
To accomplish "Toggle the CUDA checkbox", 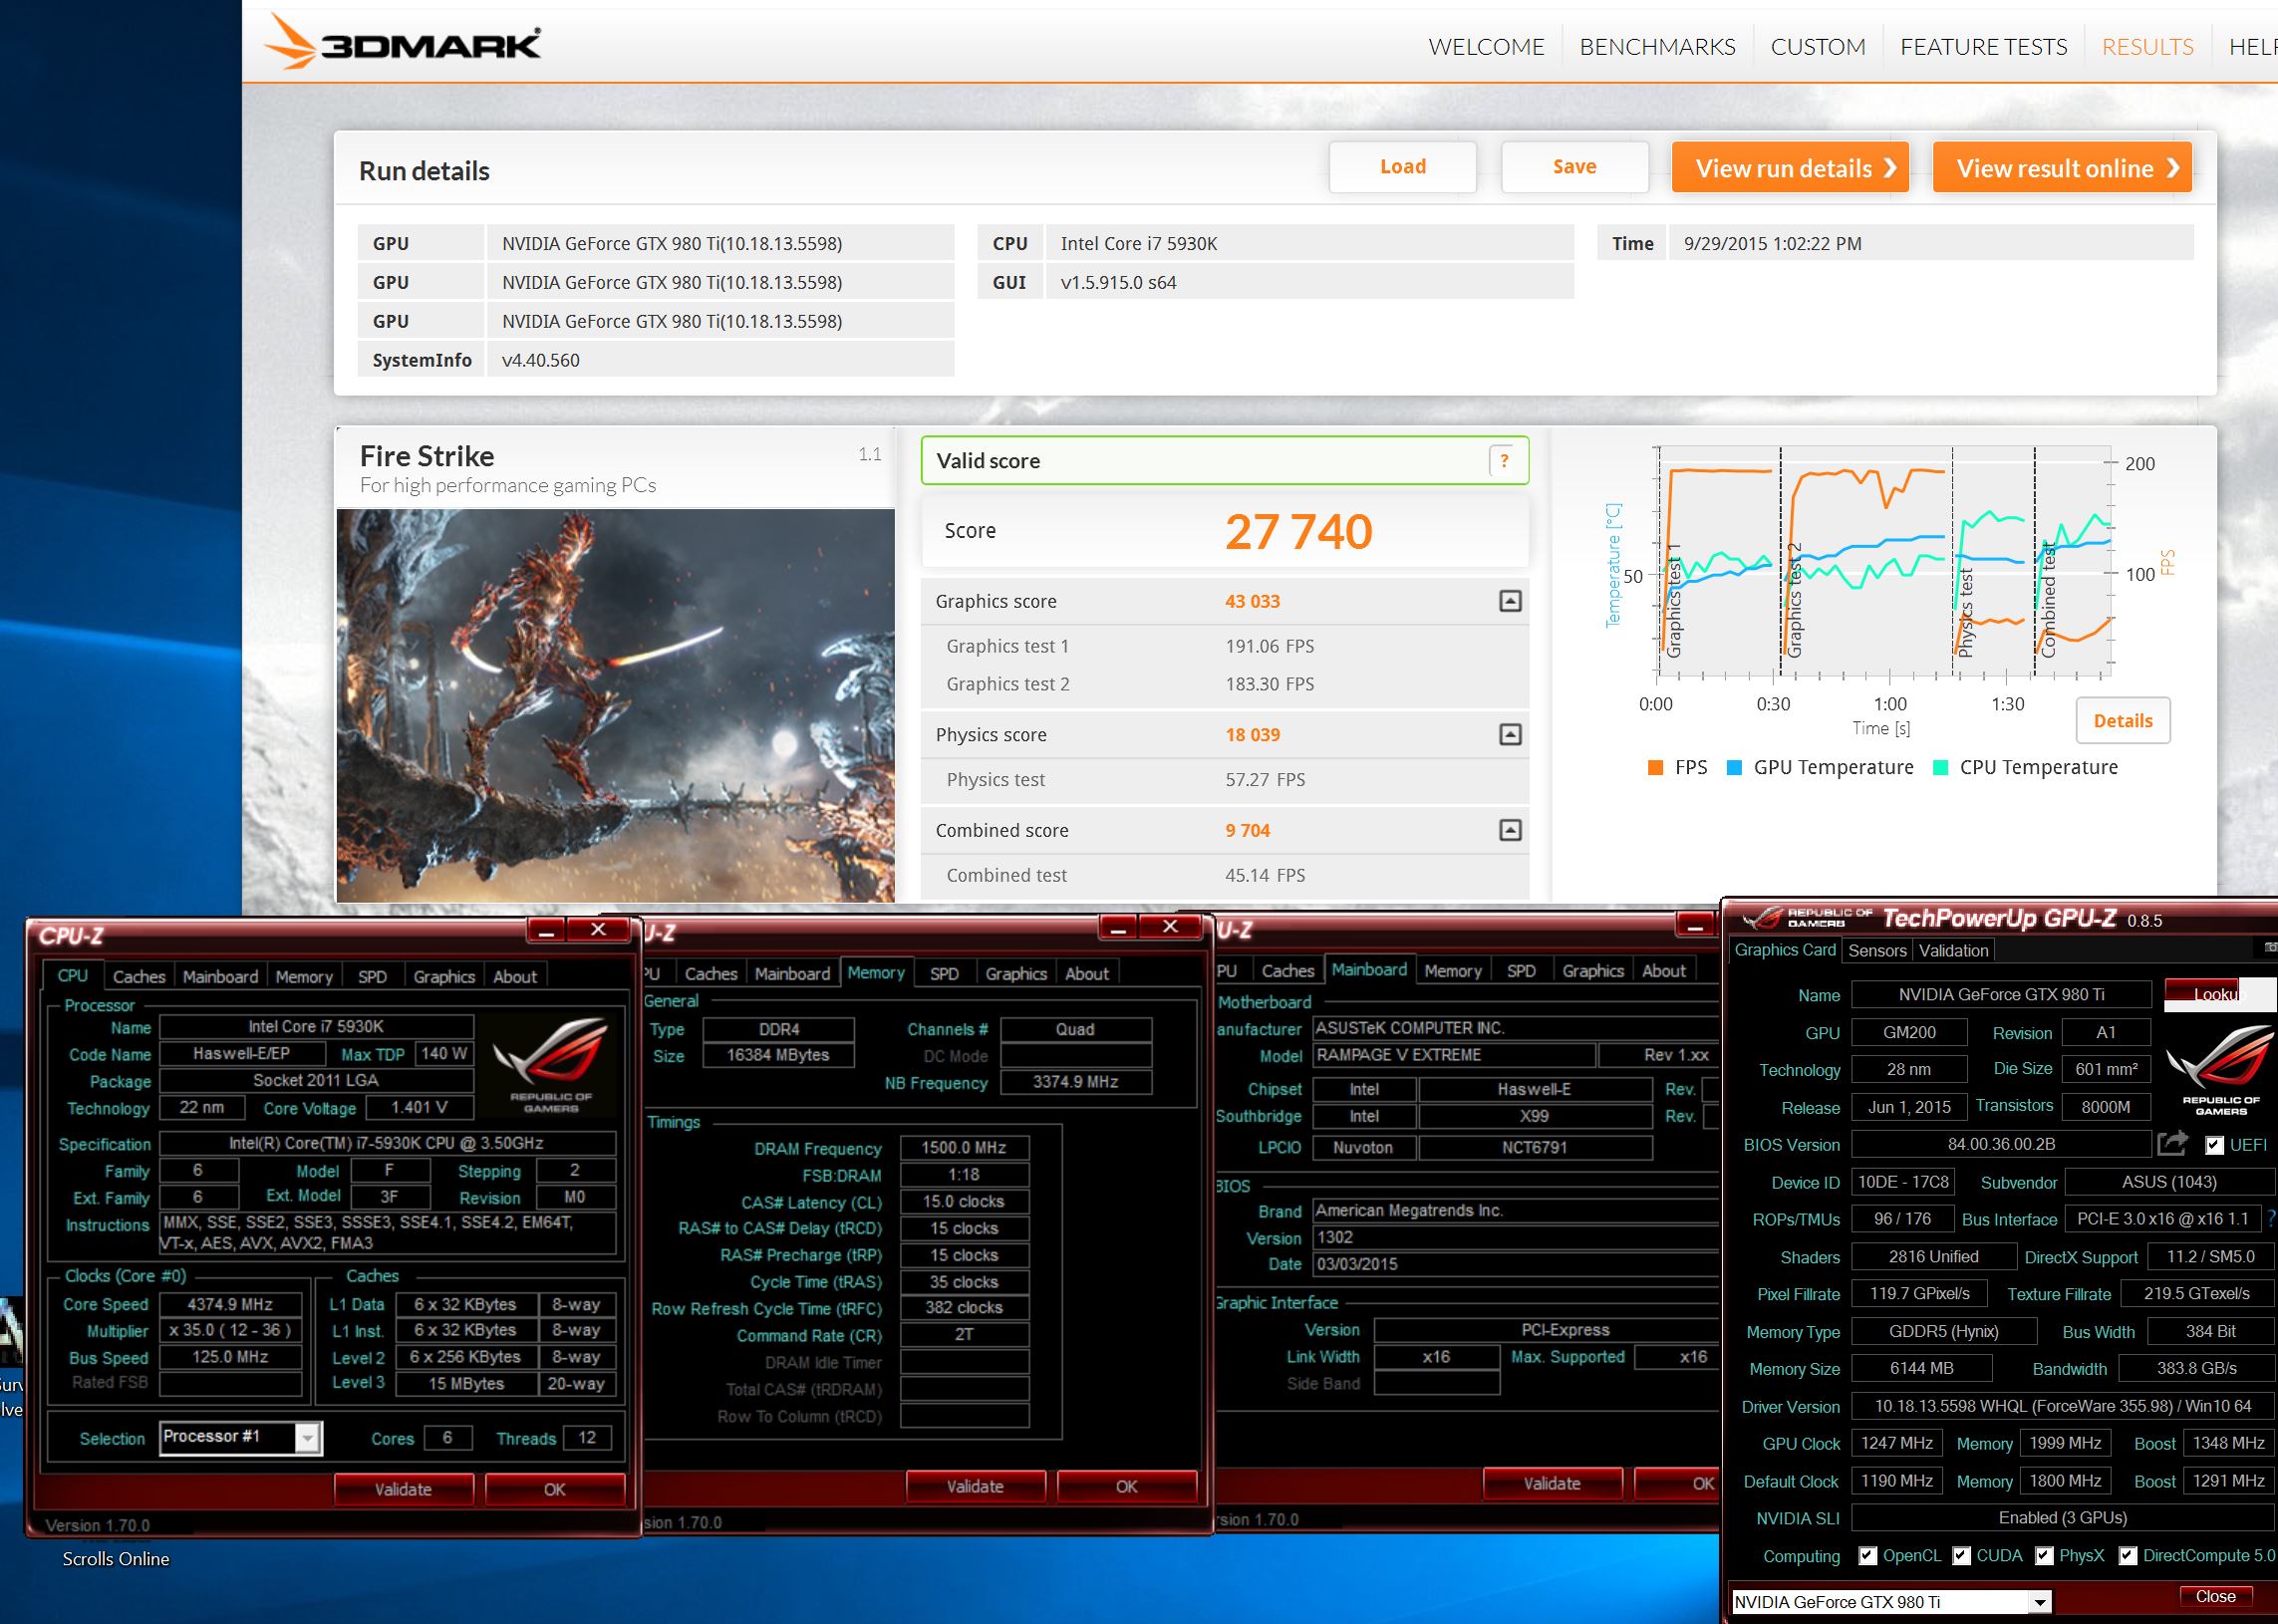I will (x=1961, y=1556).
